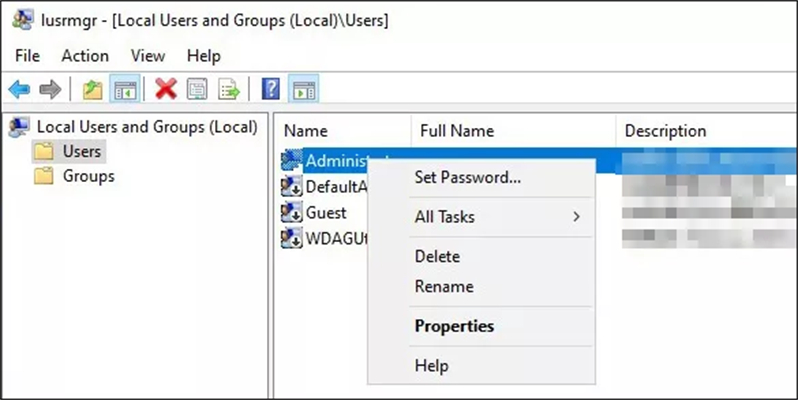Click the blue question mark Help icon
The width and height of the screenshot is (798, 400).
click(270, 90)
